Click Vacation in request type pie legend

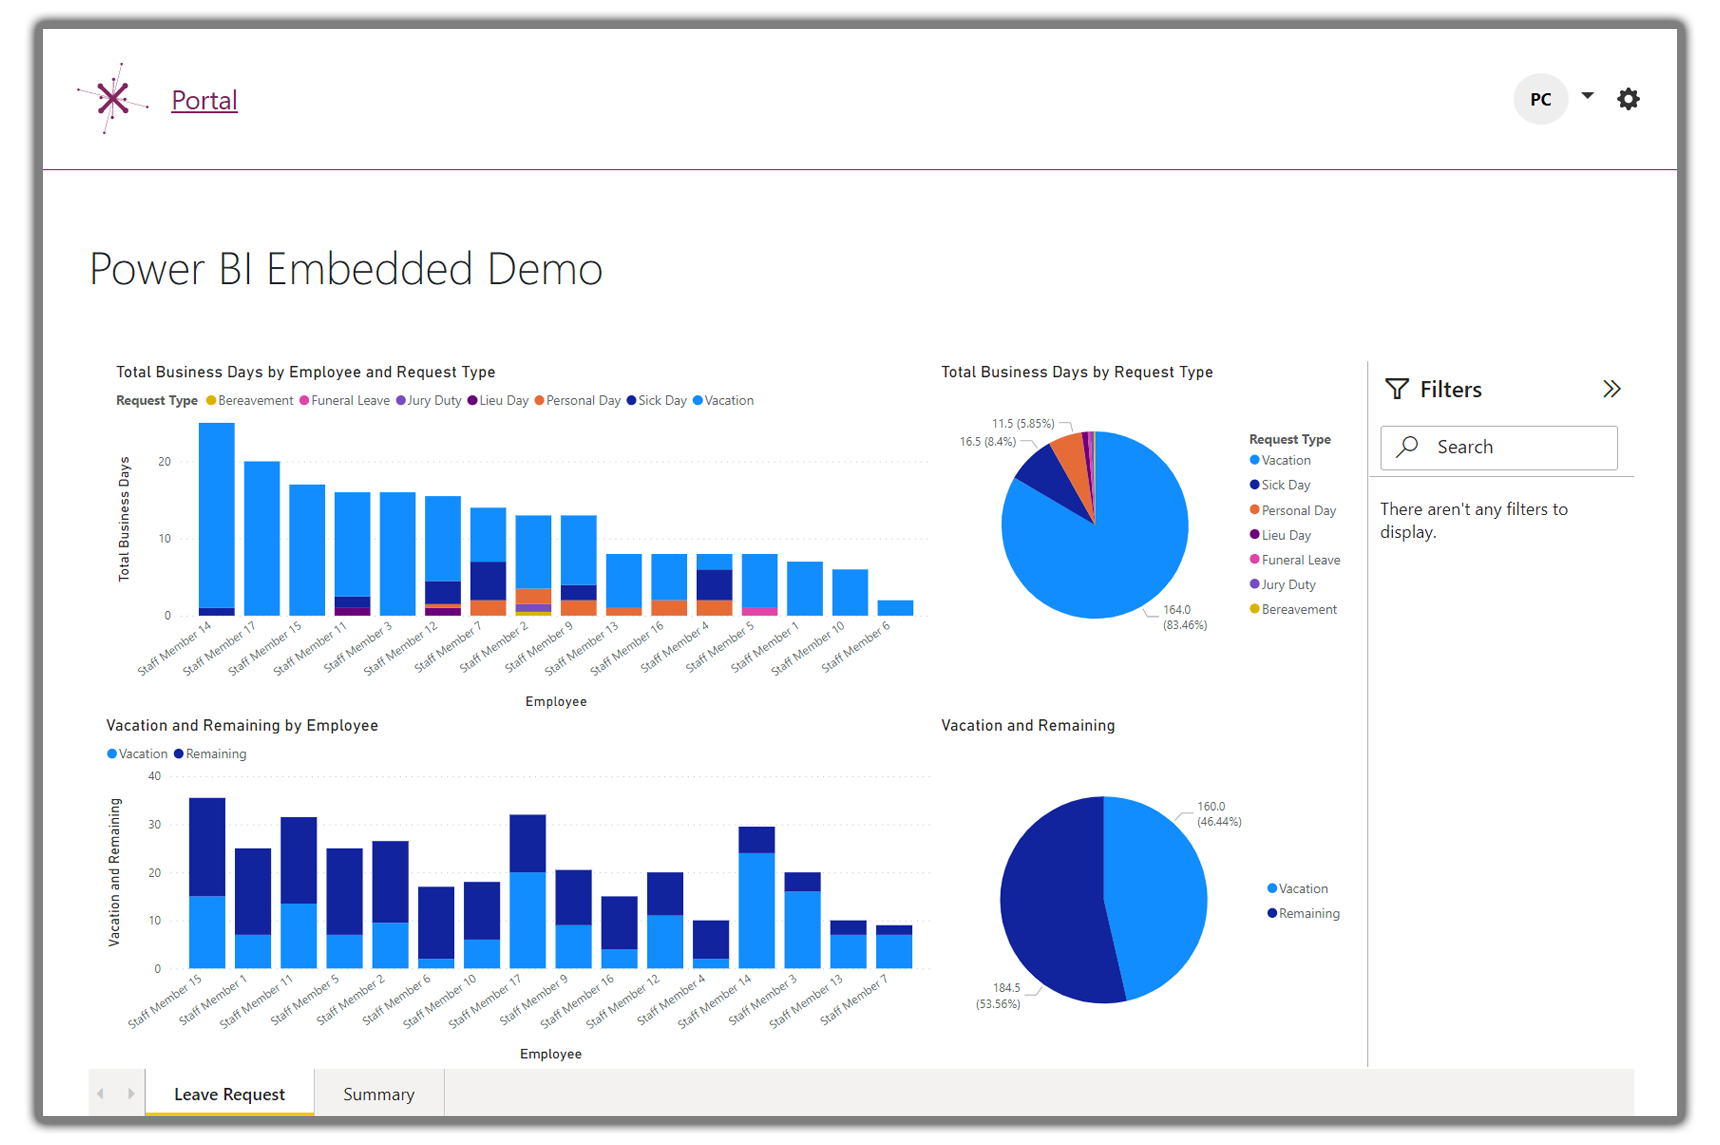1280,461
